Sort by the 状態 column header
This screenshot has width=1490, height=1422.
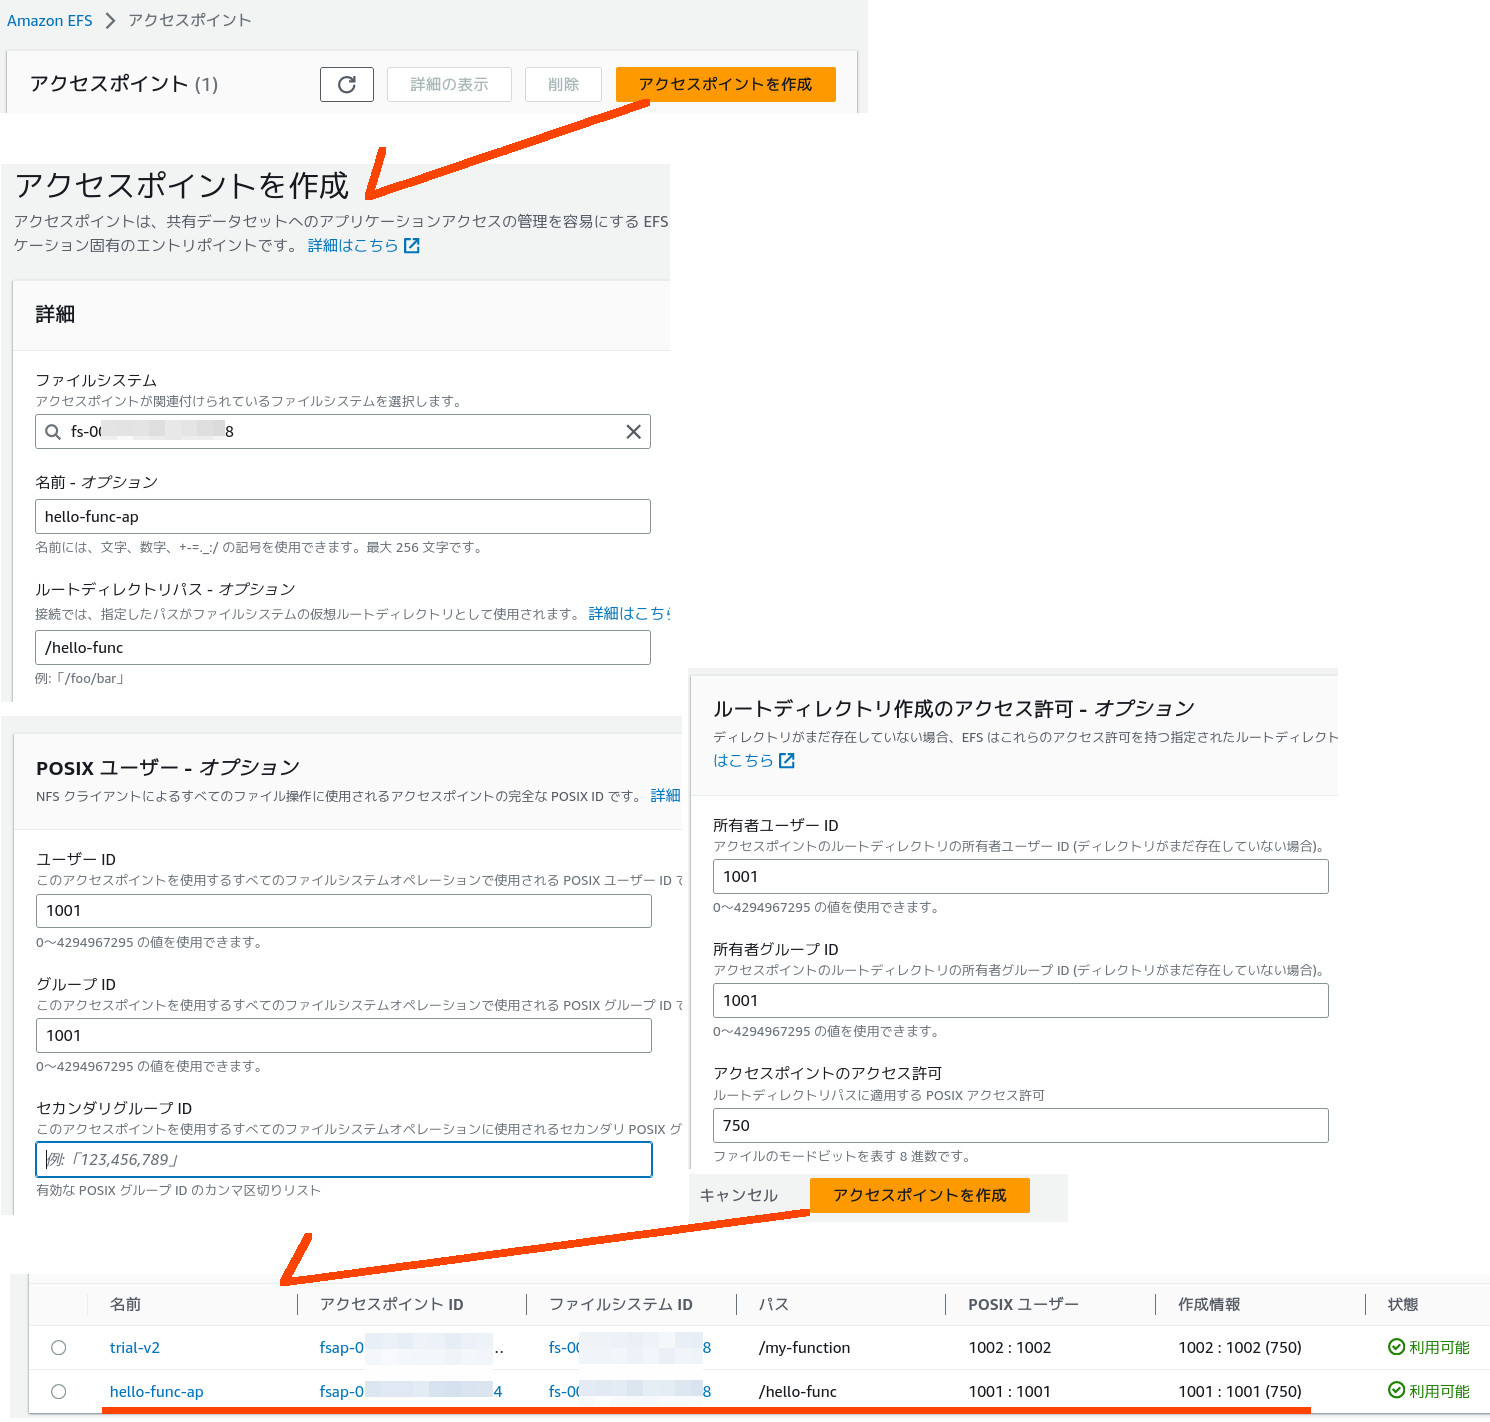pos(1403,1305)
